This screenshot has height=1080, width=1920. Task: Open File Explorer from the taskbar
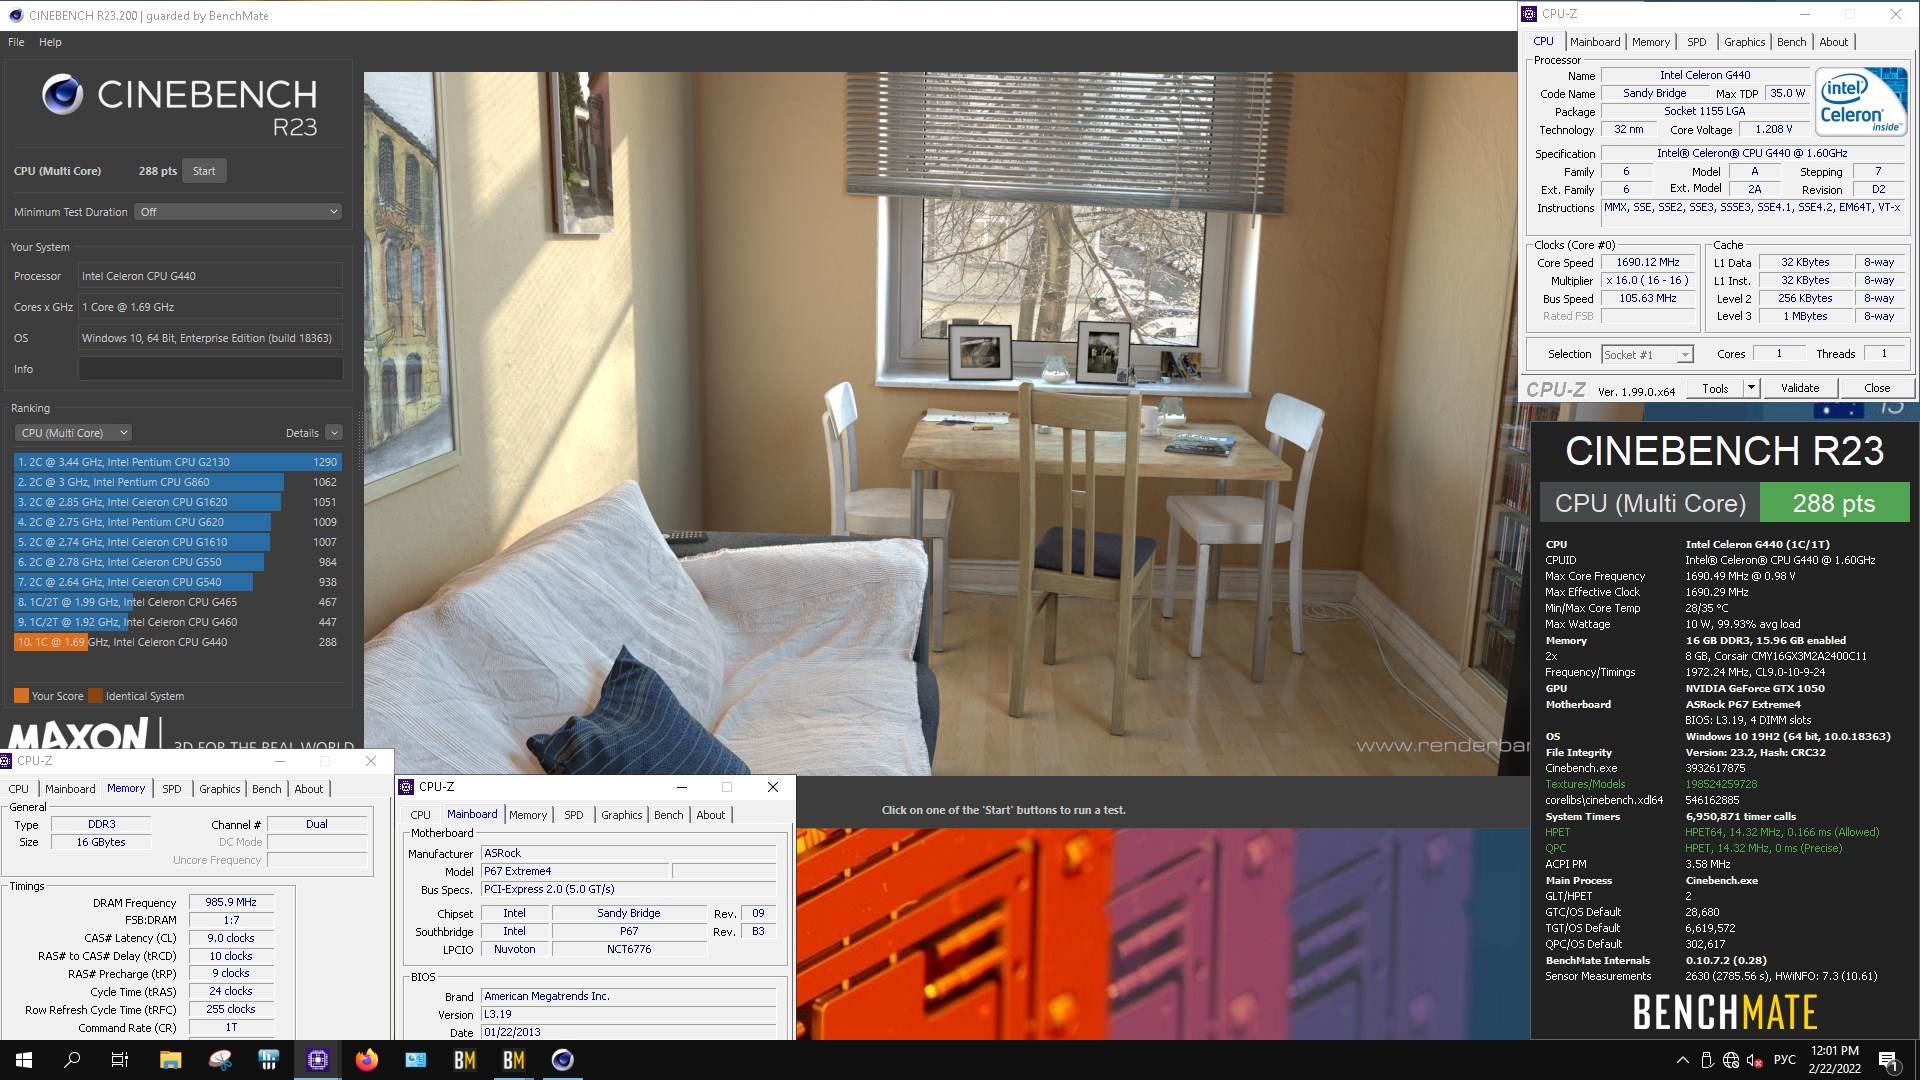pos(170,1060)
